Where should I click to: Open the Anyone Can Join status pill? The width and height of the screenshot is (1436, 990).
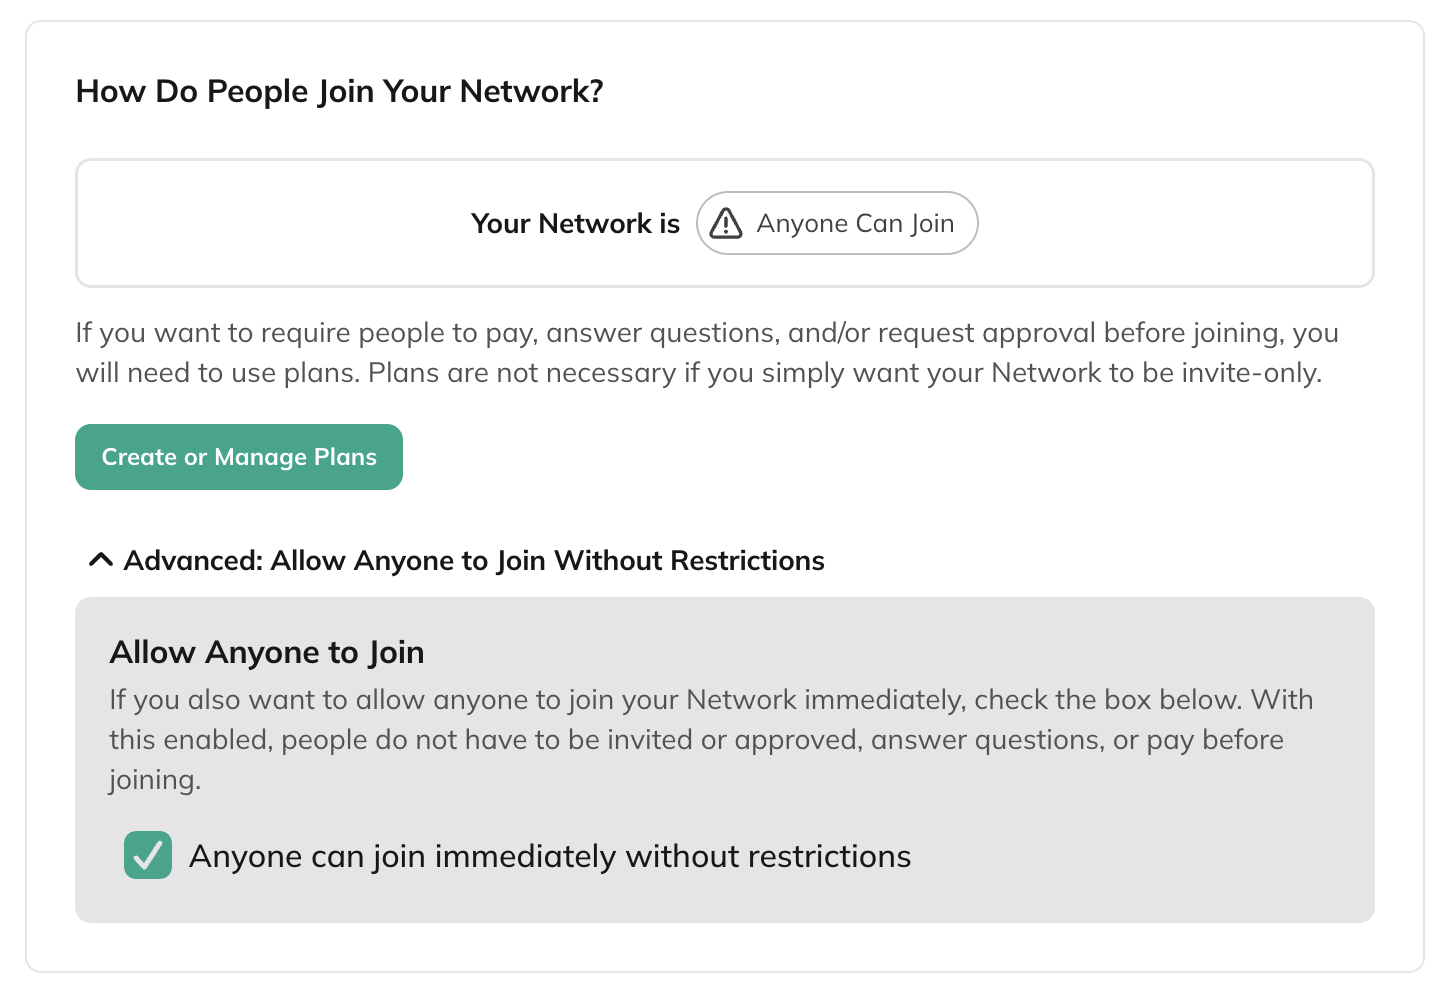pos(837,223)
